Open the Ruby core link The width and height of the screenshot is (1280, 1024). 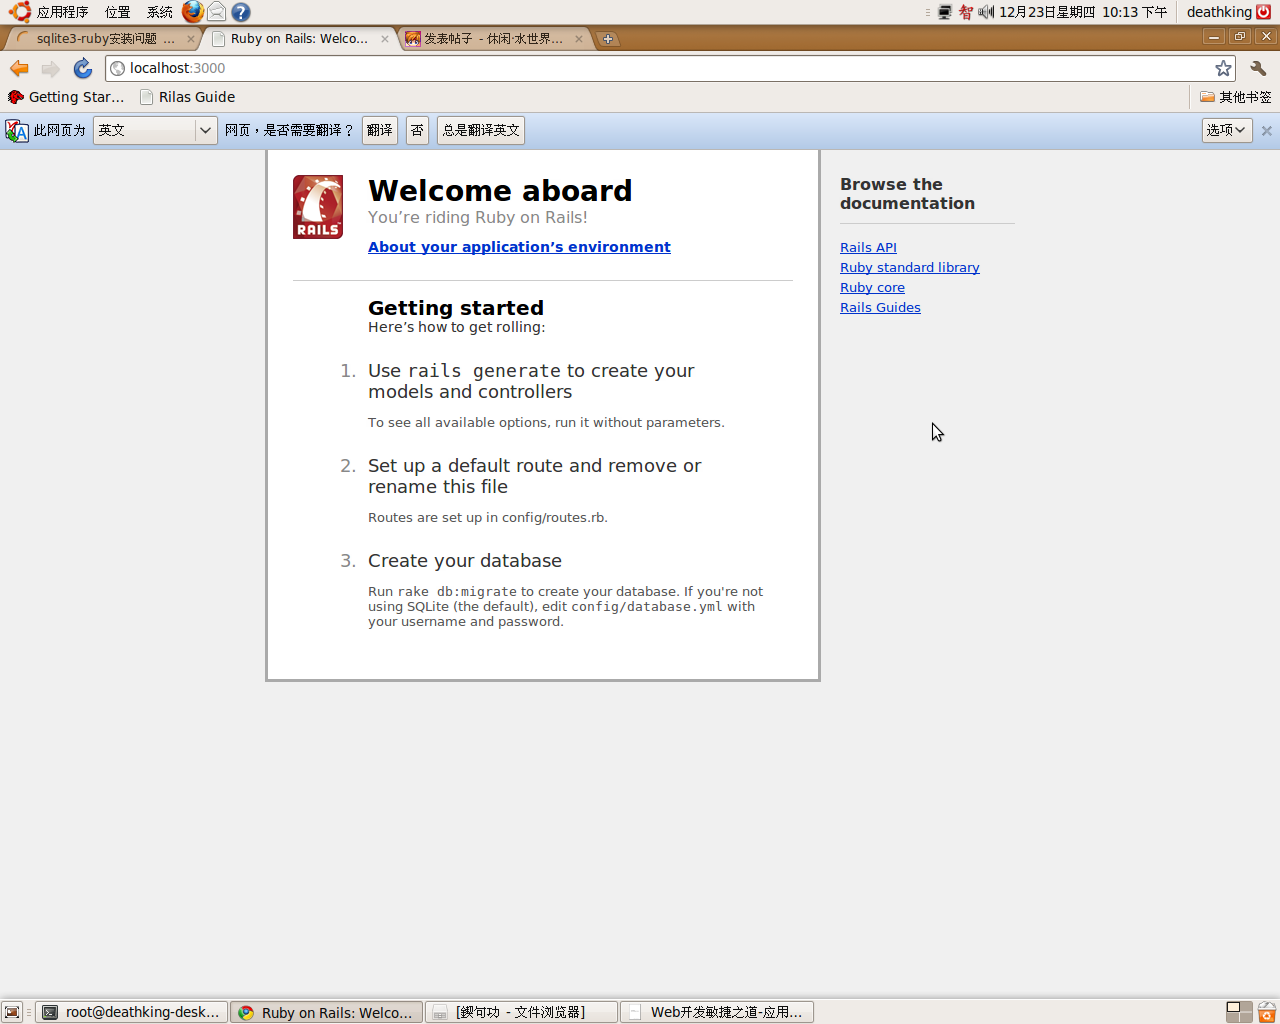[x=872, y=288]
